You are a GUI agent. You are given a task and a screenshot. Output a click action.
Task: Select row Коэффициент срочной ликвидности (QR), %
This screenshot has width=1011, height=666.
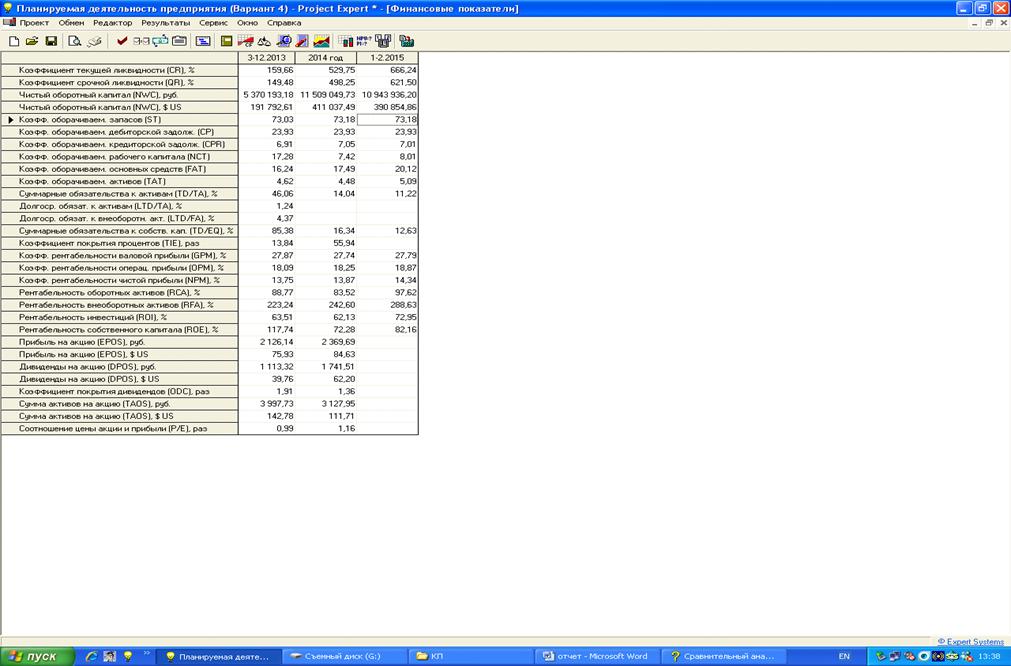[x=120, y=83]
